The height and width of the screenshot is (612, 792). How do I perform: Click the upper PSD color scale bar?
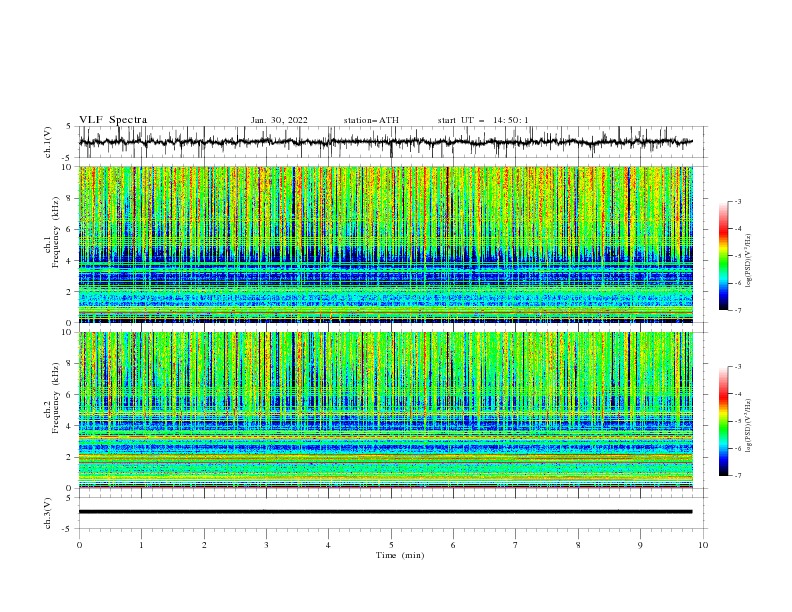tap(724, 256)
